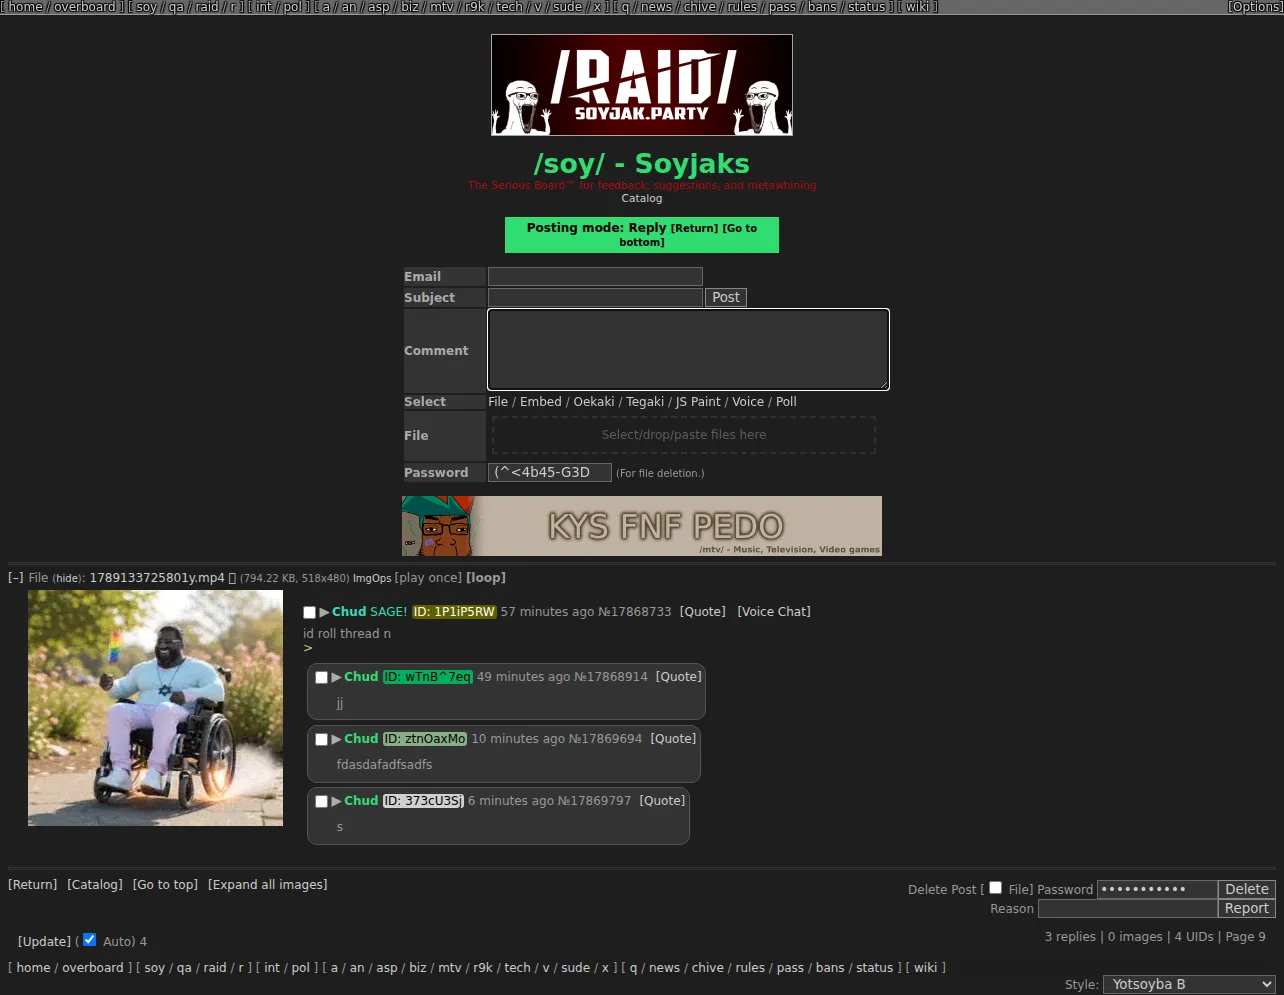Click the /RAID/ soyjak.party banner image
This screenshot has height=995, width=1284.
click(x=642, y=85)
